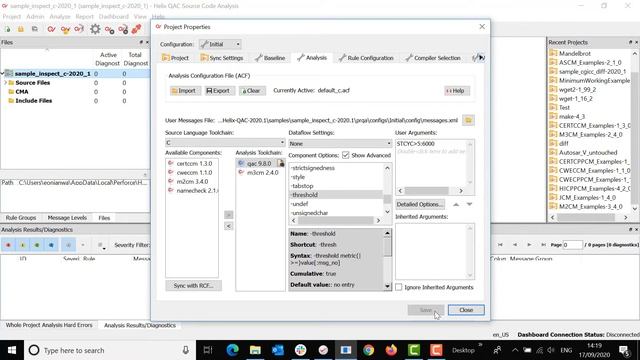This screenshot has height=360, width=640.
Task: Switch to the Compiler Selection tab
Action: [433, 58]
